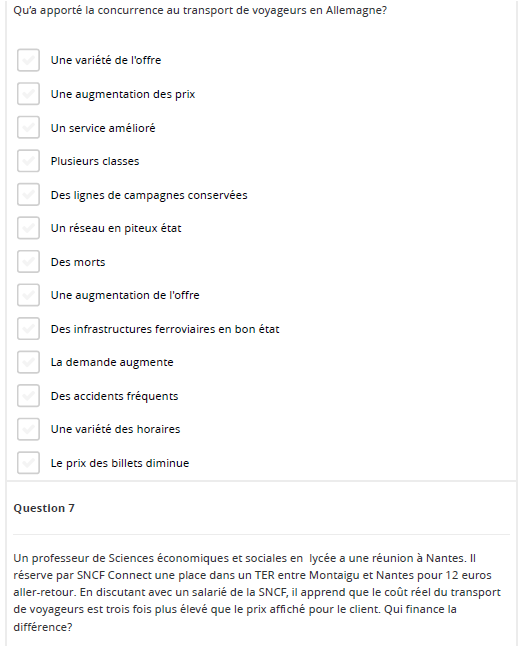Click the label 'La demande augmente'
The image size is (523, 646).
112,362
